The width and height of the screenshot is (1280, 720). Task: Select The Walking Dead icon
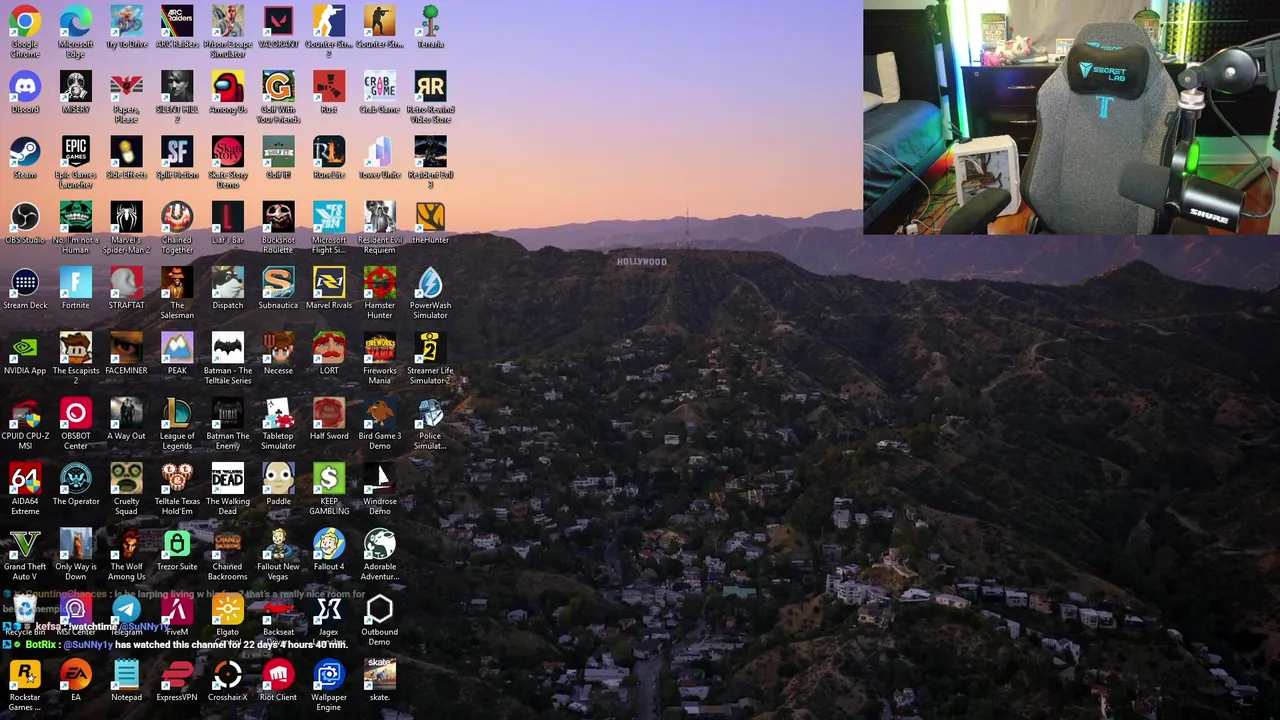coord(227,489)
